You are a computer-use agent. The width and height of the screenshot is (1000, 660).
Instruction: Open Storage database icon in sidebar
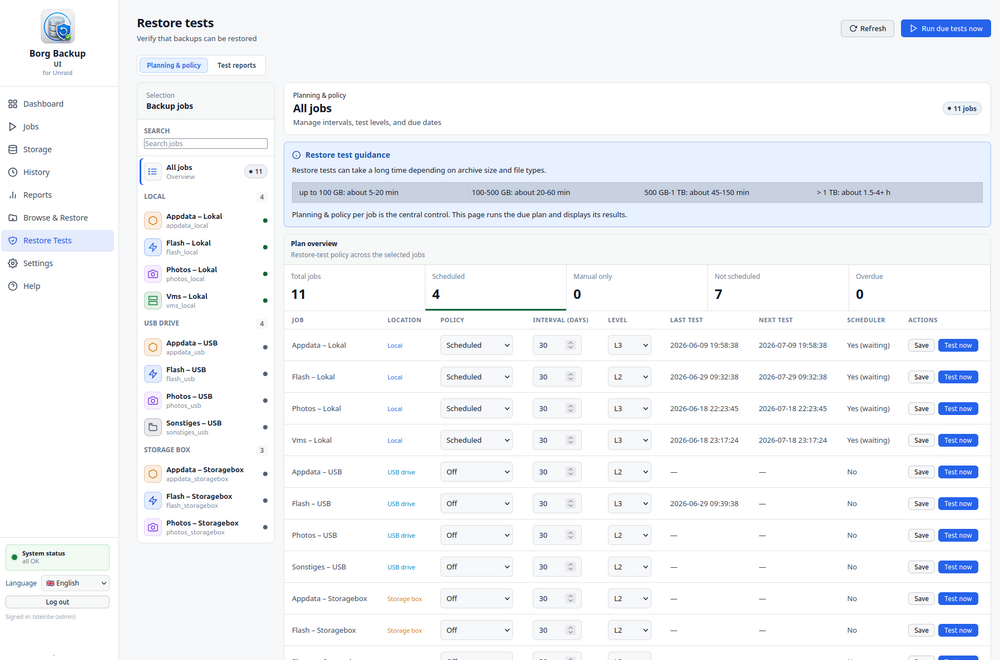tap(13, 149)
